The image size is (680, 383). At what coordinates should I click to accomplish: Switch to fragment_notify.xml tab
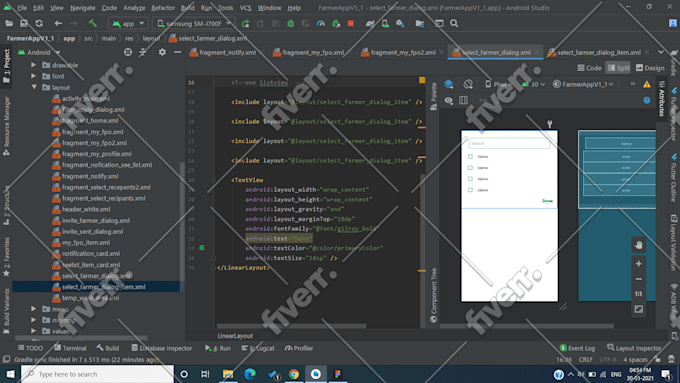click(227, 52)
